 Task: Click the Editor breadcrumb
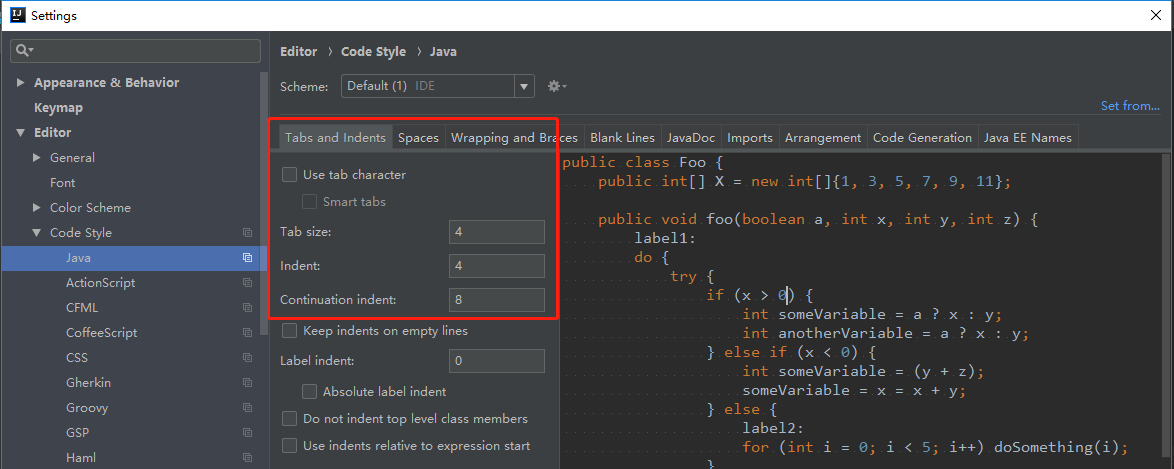tap(299, 52)
